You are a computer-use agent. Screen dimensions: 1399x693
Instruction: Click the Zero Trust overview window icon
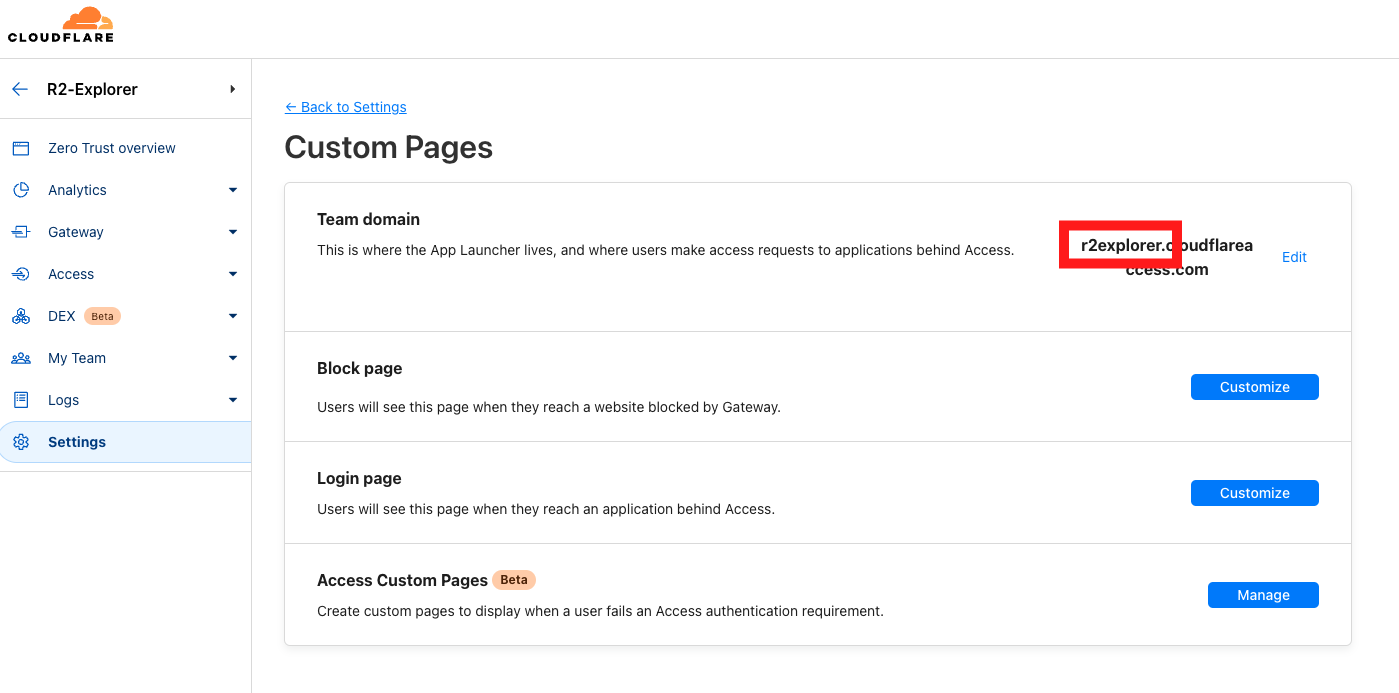[21, 148]
